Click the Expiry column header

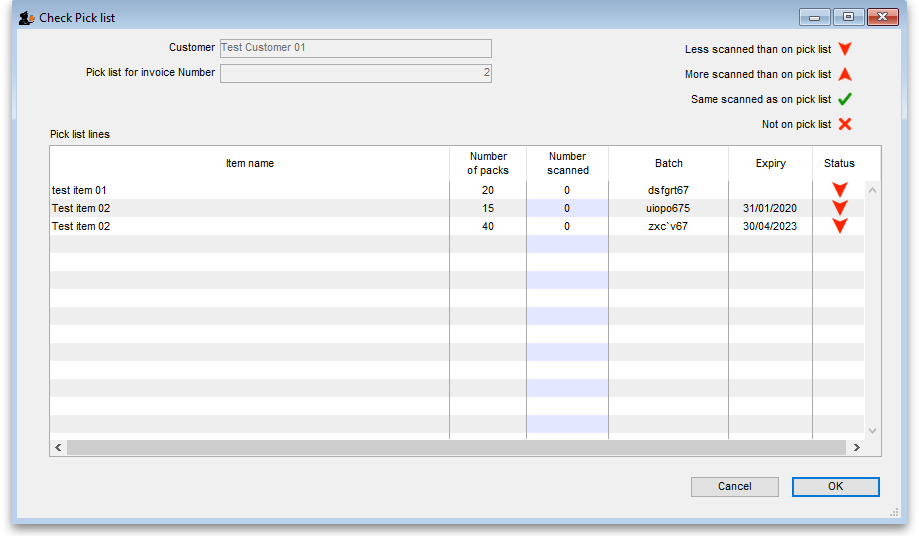pos(770,163)
